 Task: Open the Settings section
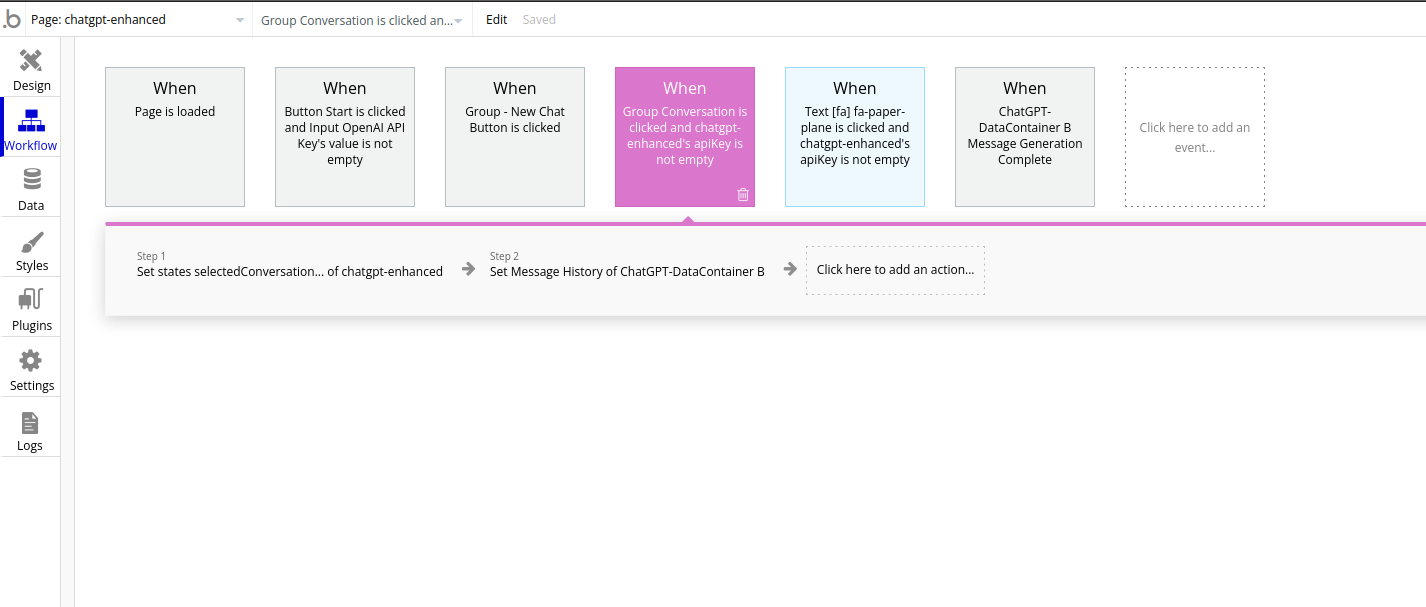pos(31,367)
